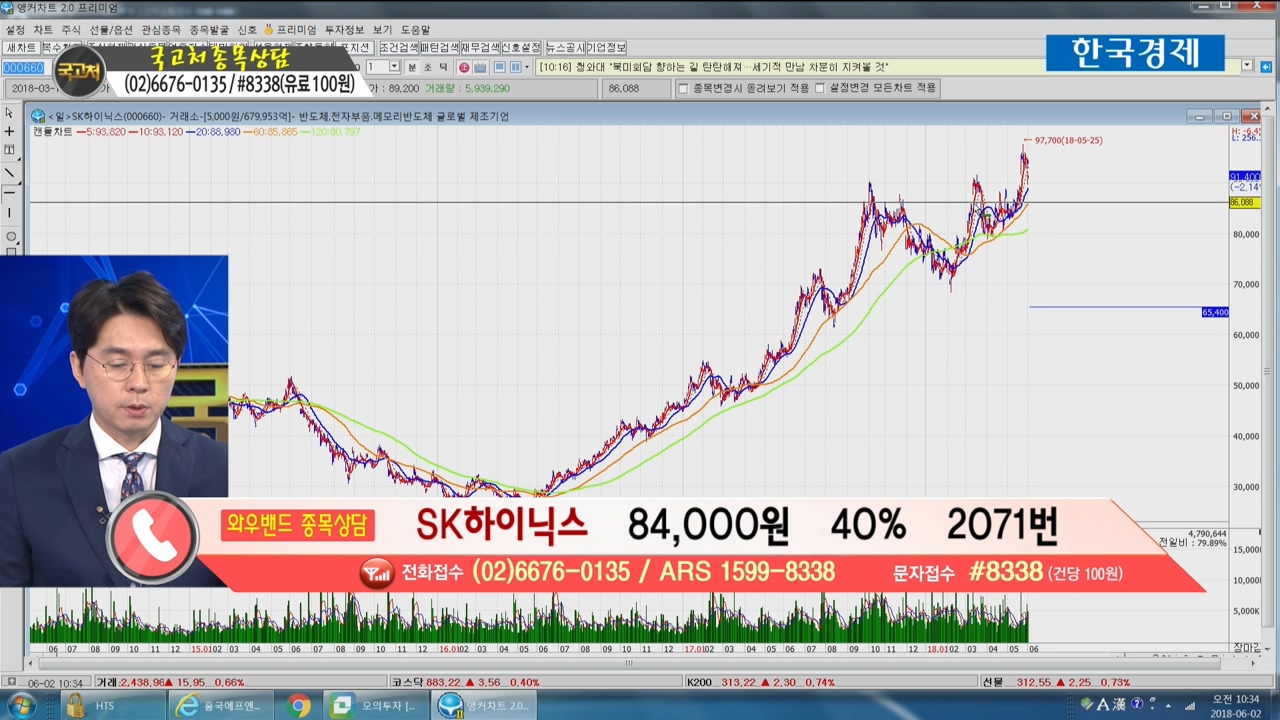Click the 기업정보 toolbar button
1280x720 pixels.
click(606, 48)
